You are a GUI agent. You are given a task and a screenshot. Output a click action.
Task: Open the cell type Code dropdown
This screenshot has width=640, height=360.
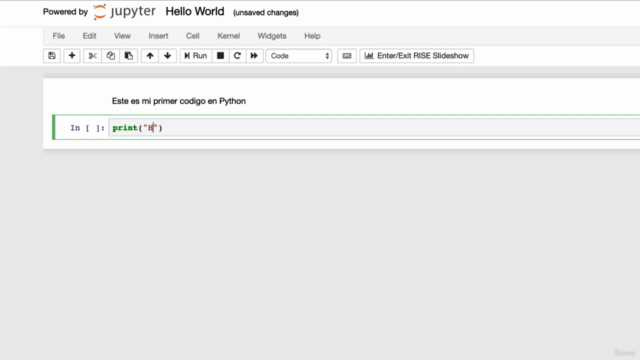[299, 56]
